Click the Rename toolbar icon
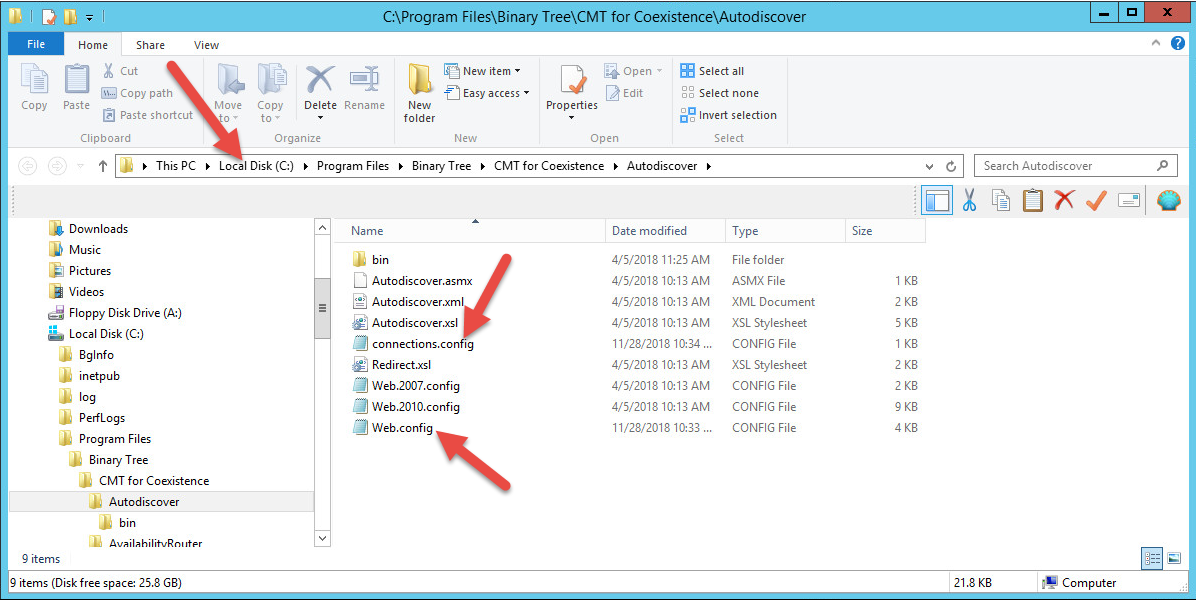 pos(1129,201)
